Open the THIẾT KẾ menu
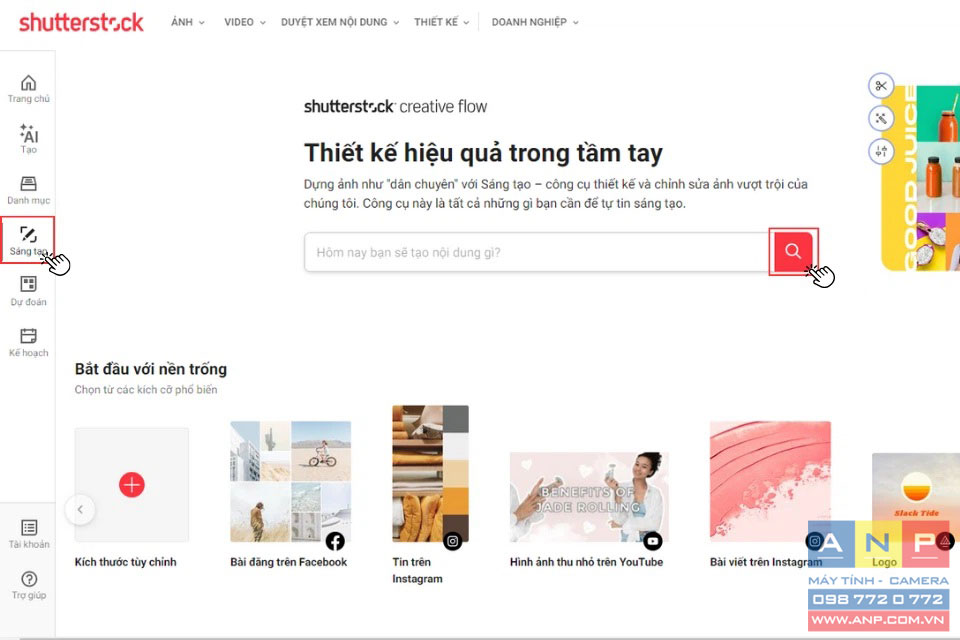 (x=441, y=22)
